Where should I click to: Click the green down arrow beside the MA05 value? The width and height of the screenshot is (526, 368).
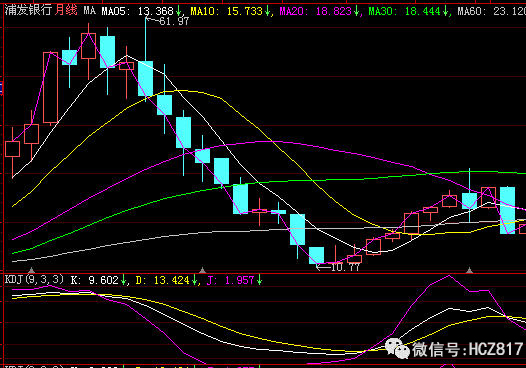coord(179,11)
